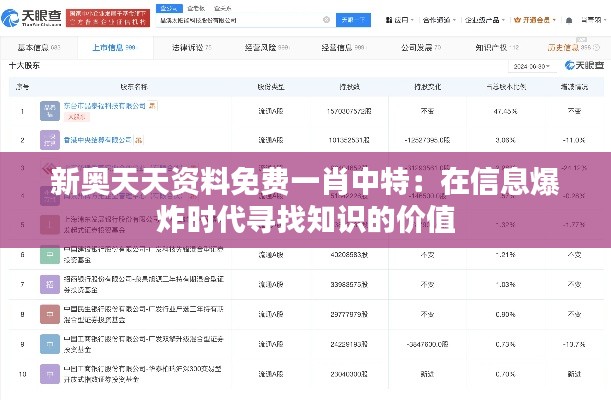
Task: Click the 1.21% ratio cell in row 6
Action: (505, 254)
